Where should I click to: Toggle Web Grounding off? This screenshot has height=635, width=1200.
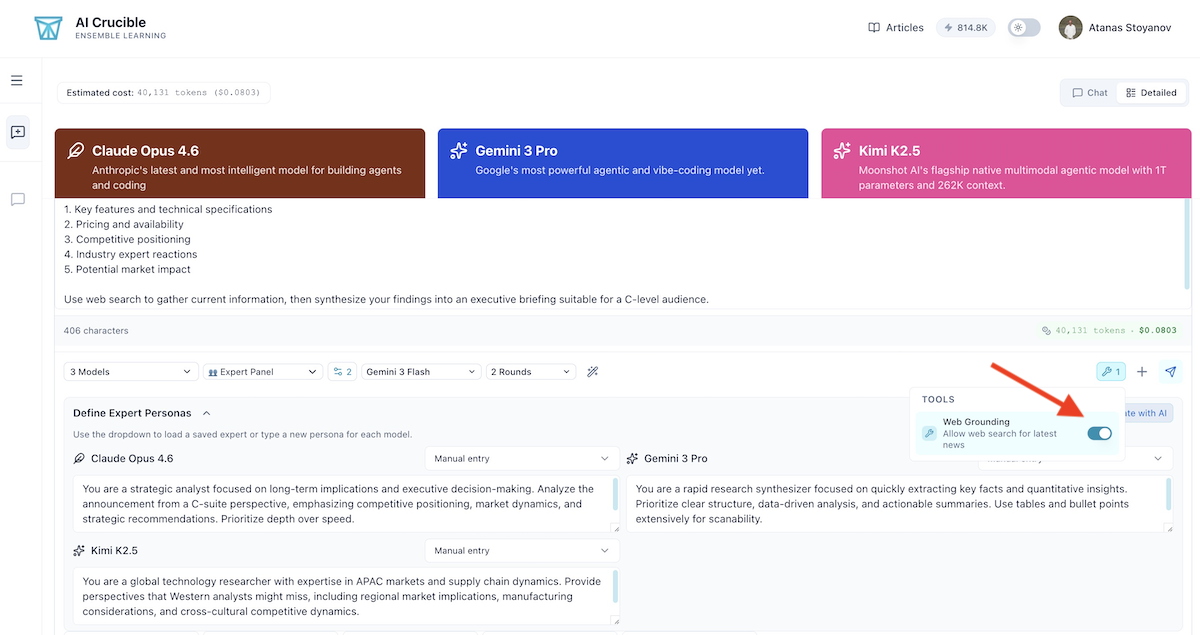pos(1100,433)
